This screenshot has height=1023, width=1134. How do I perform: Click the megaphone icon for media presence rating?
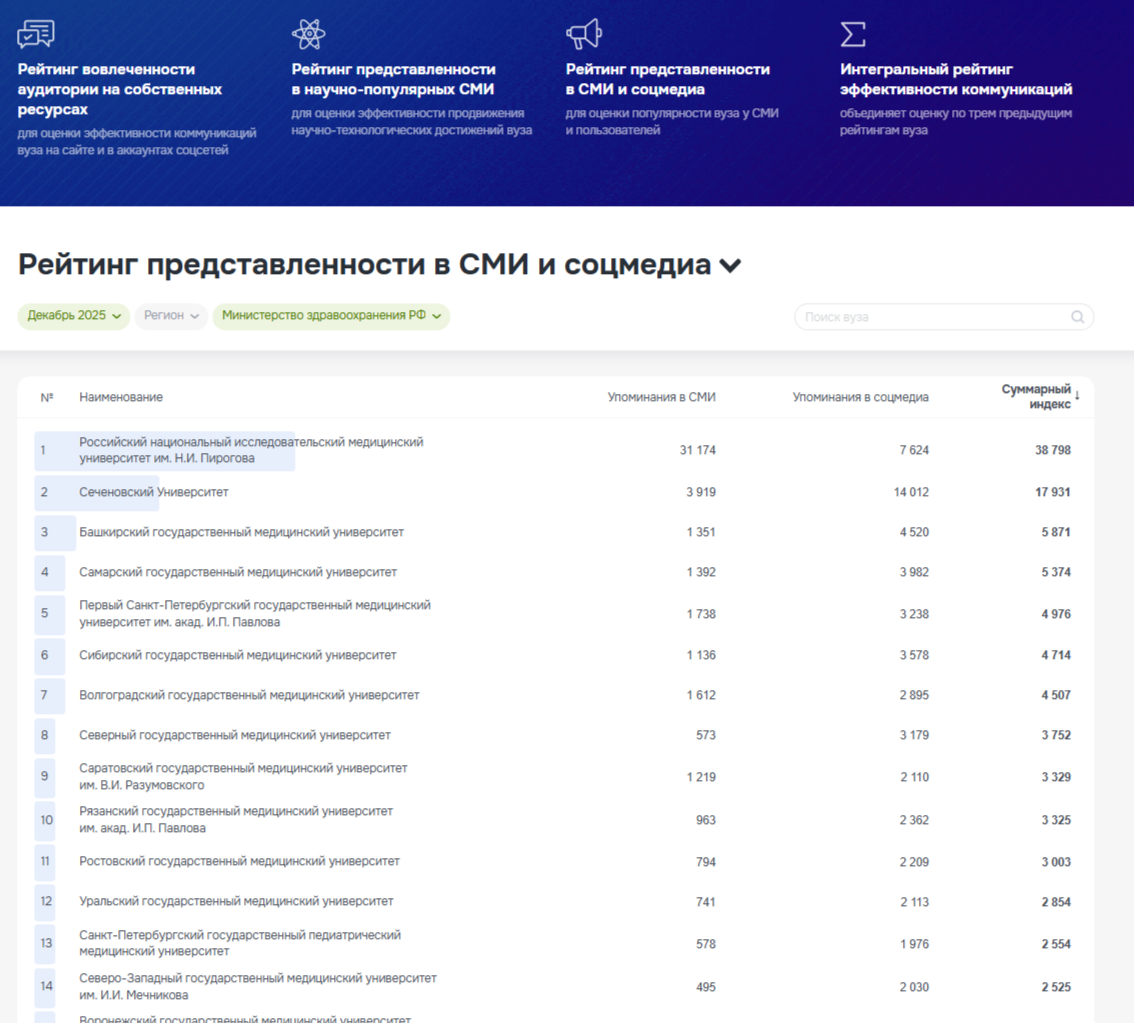point(584,34)
